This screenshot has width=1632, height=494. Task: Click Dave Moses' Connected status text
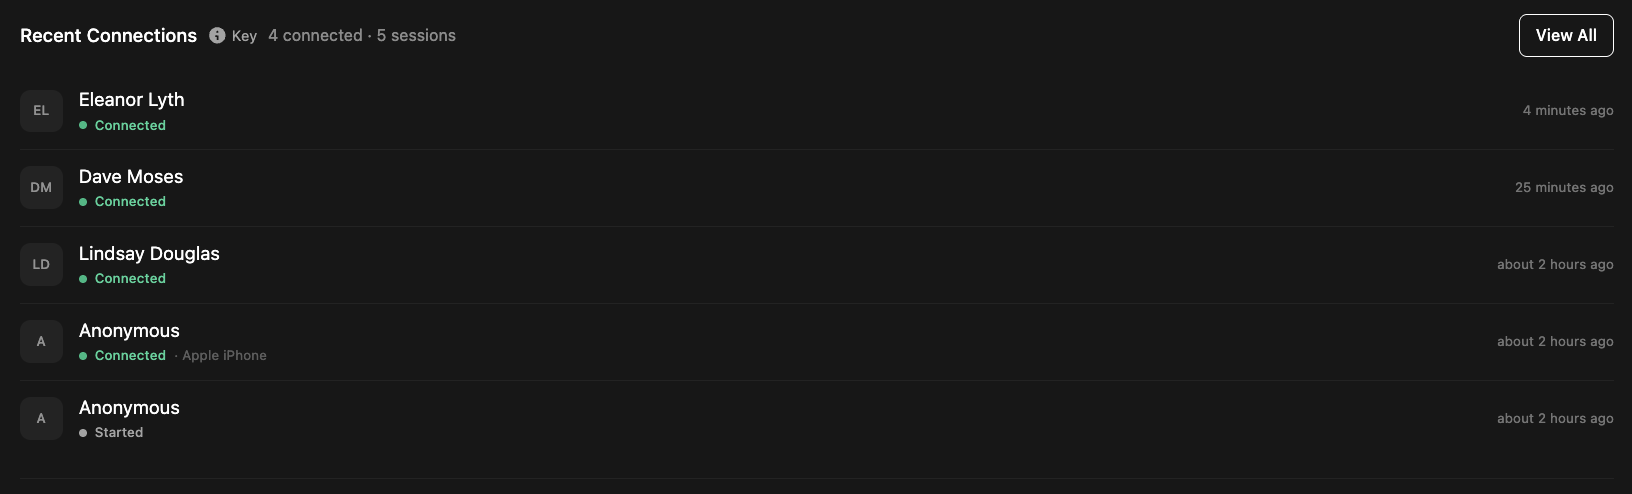point(130,202)
